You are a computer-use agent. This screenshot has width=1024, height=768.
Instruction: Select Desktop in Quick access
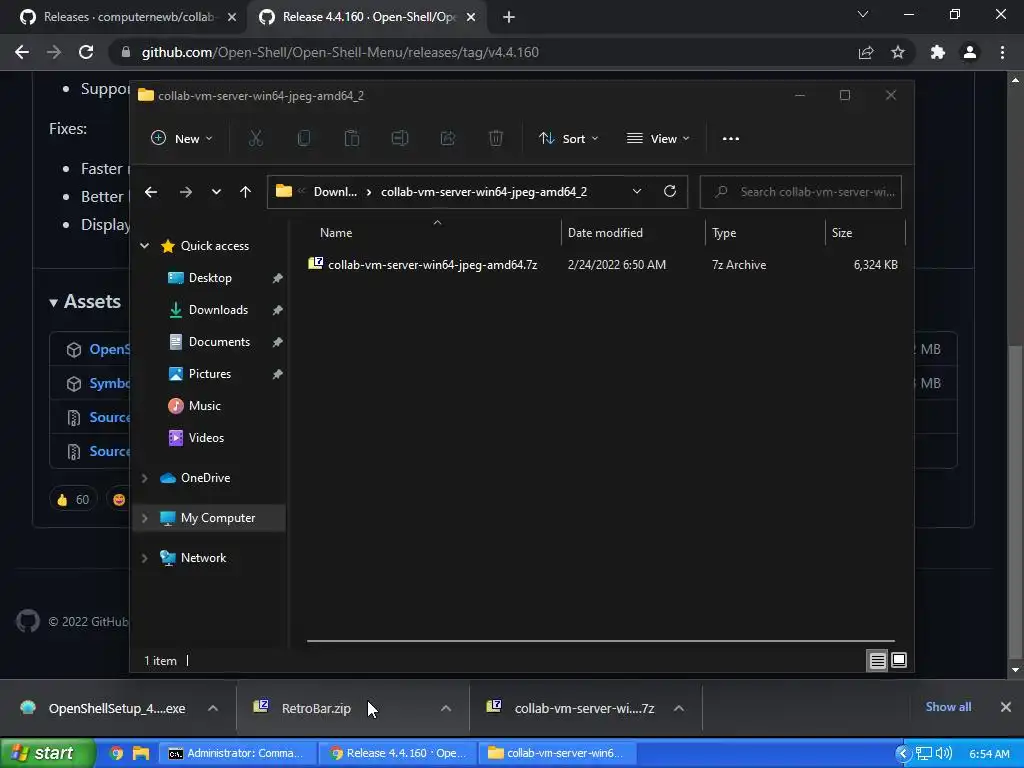pyautogui.click(x=210, y=278)
